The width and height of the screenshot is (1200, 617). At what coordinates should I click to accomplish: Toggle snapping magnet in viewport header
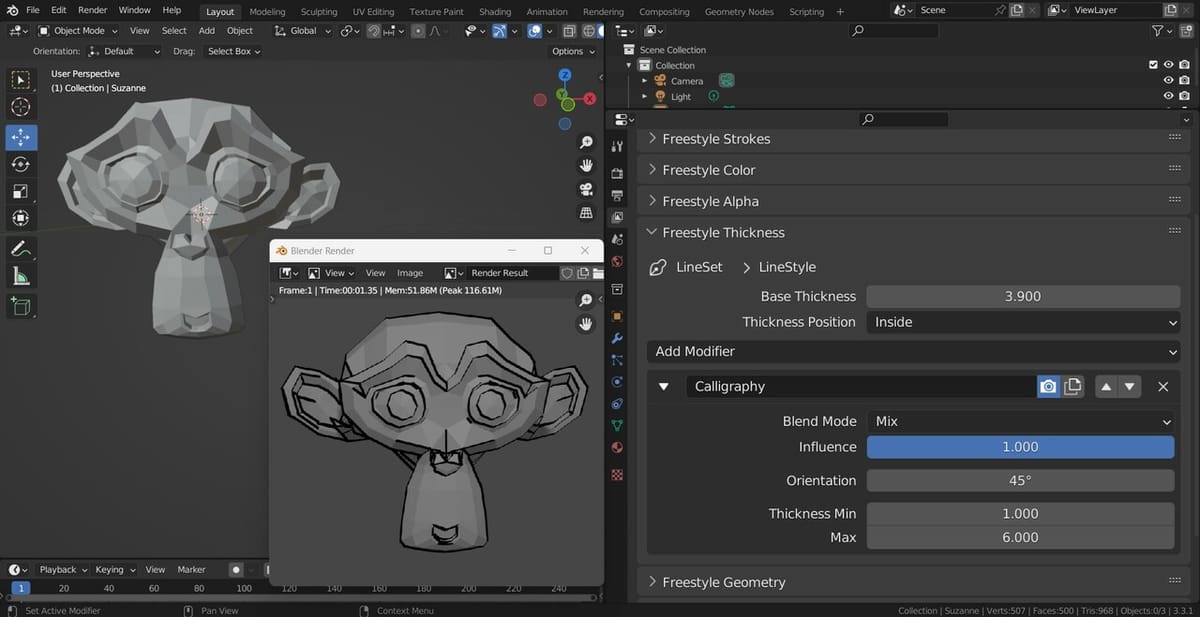coord(373,31)
